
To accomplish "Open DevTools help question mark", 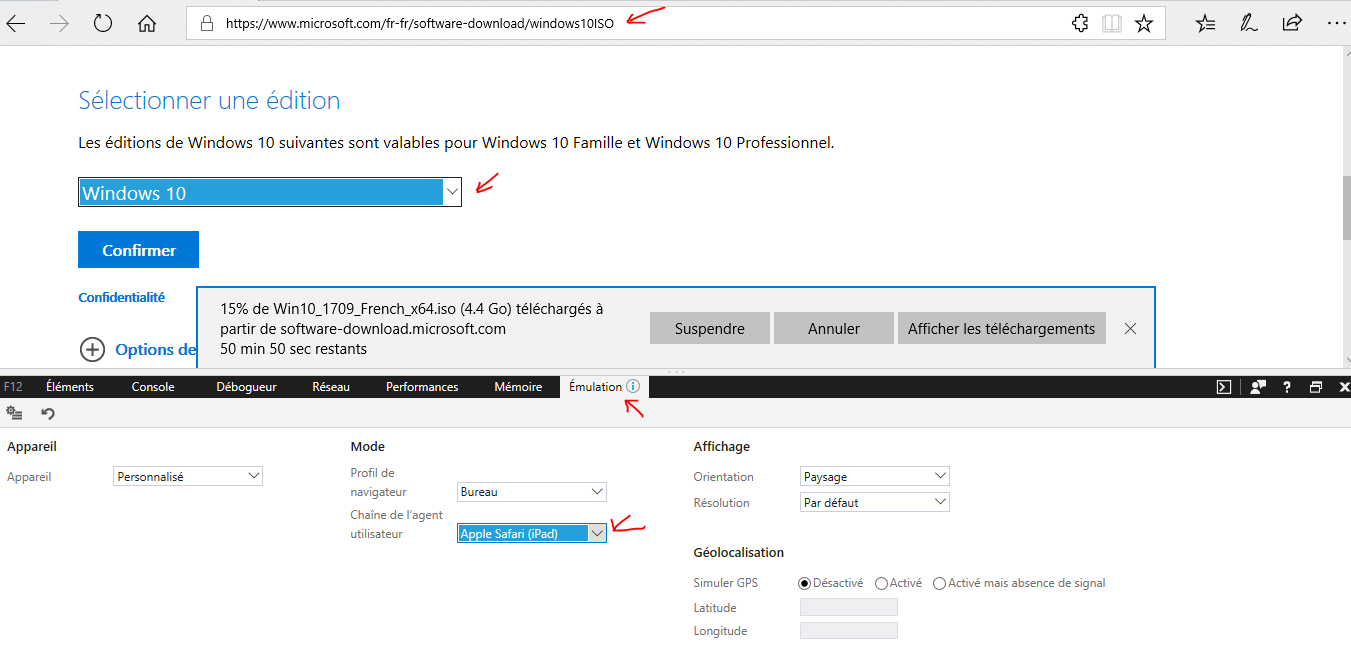I will (1287, 387).
